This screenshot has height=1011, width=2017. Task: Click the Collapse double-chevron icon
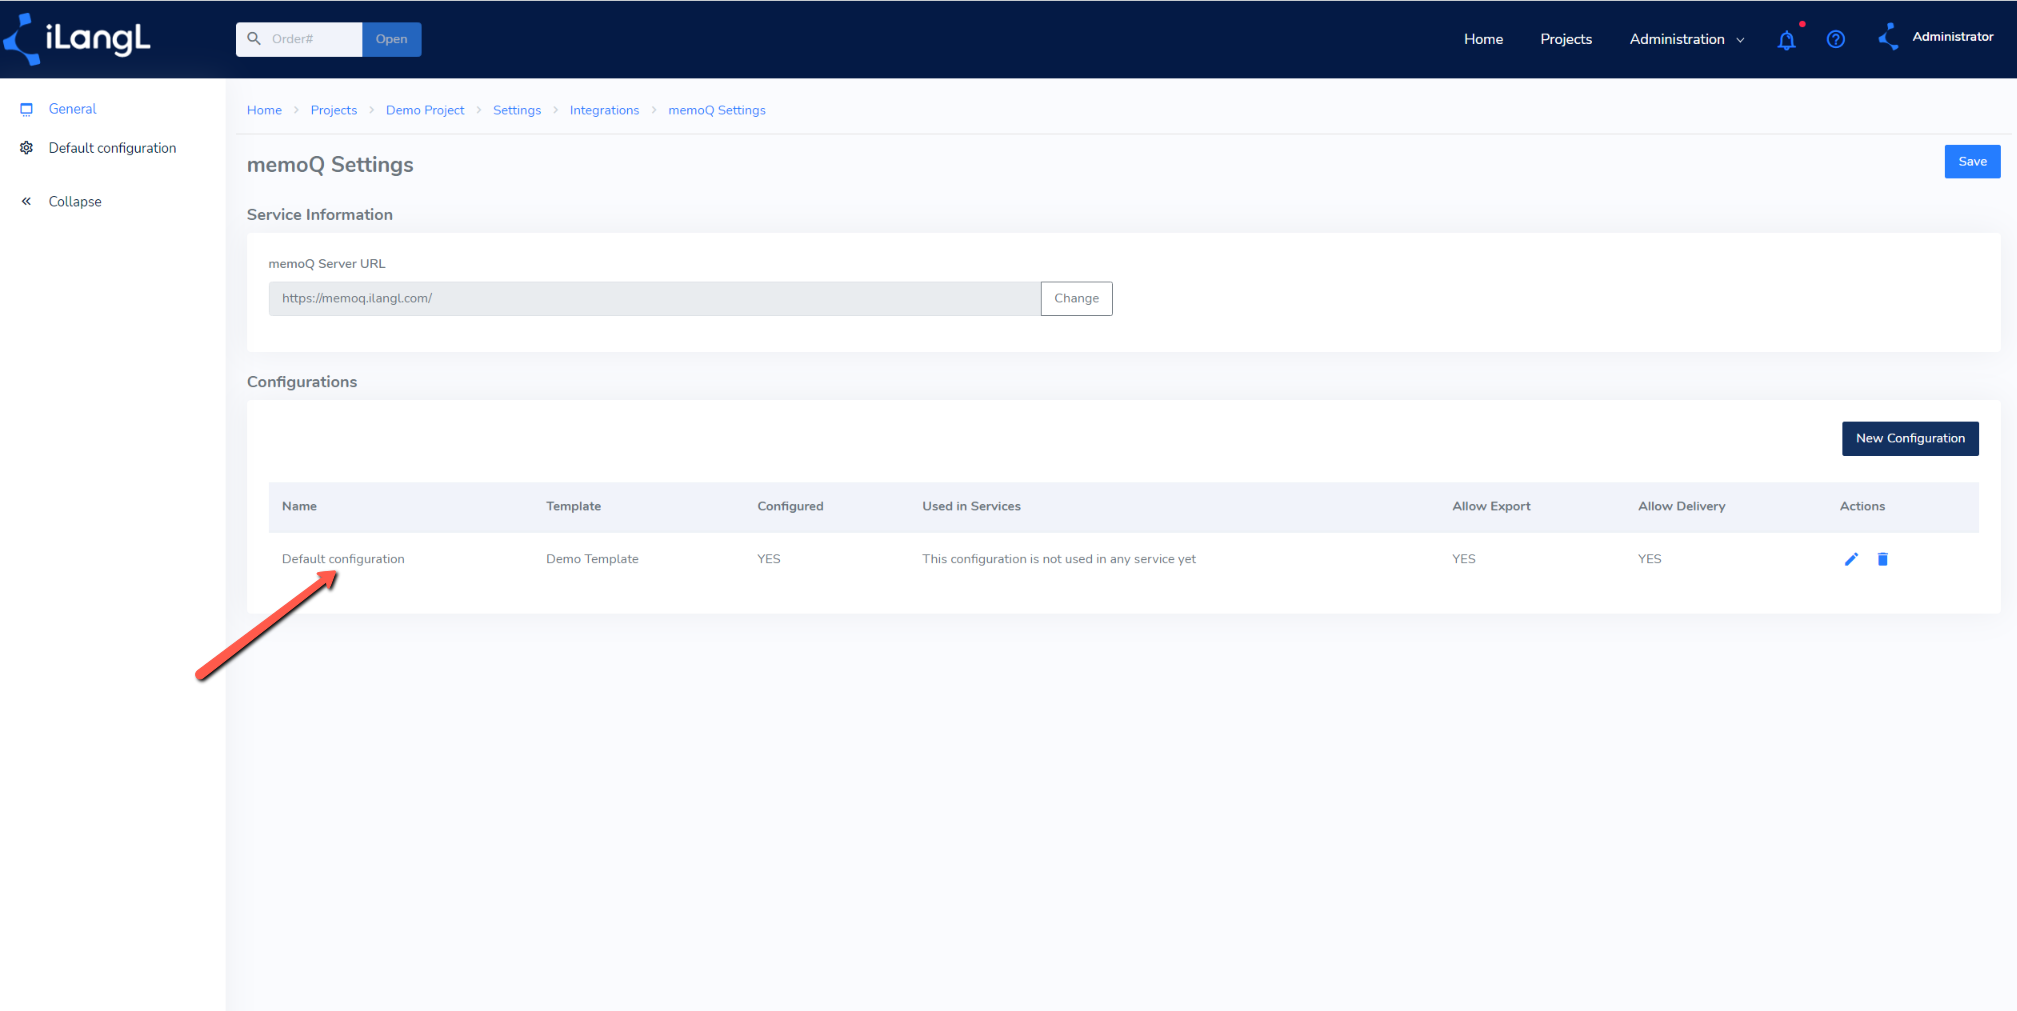click(26, 201)
